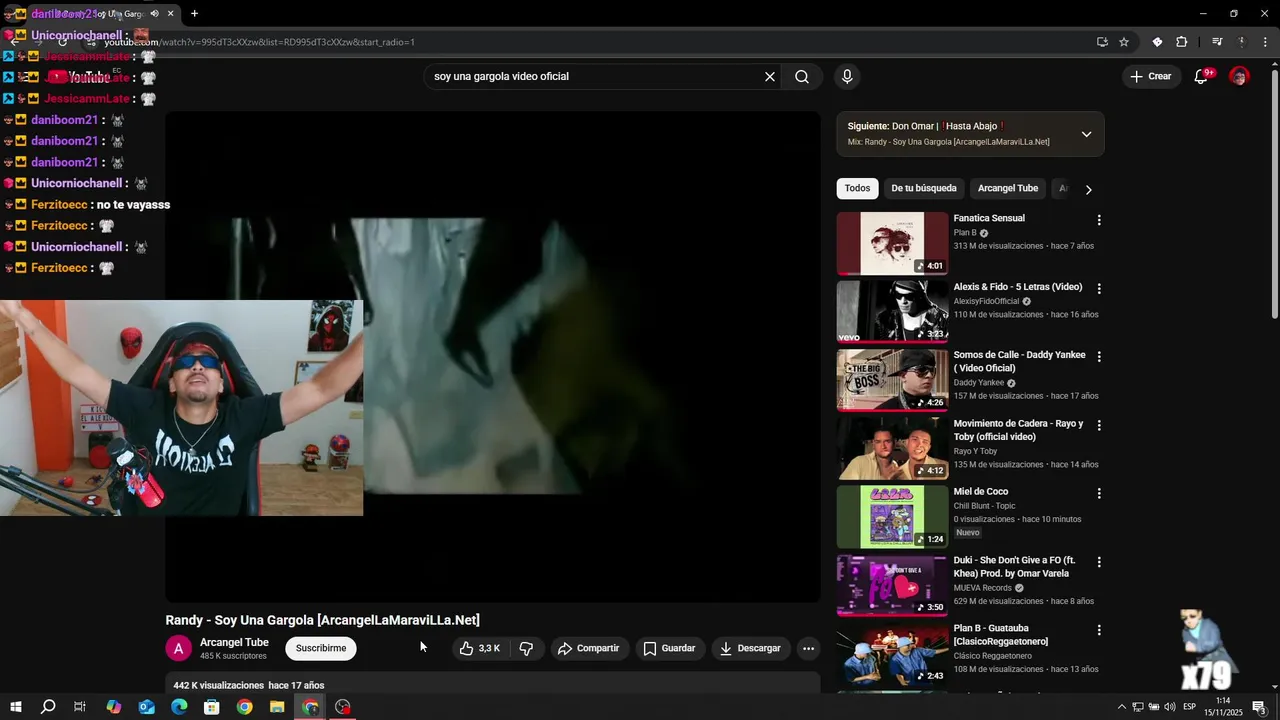1280x720 pixels.
Task: Open the Miel de Coco thumbnail
Action: 892,517
